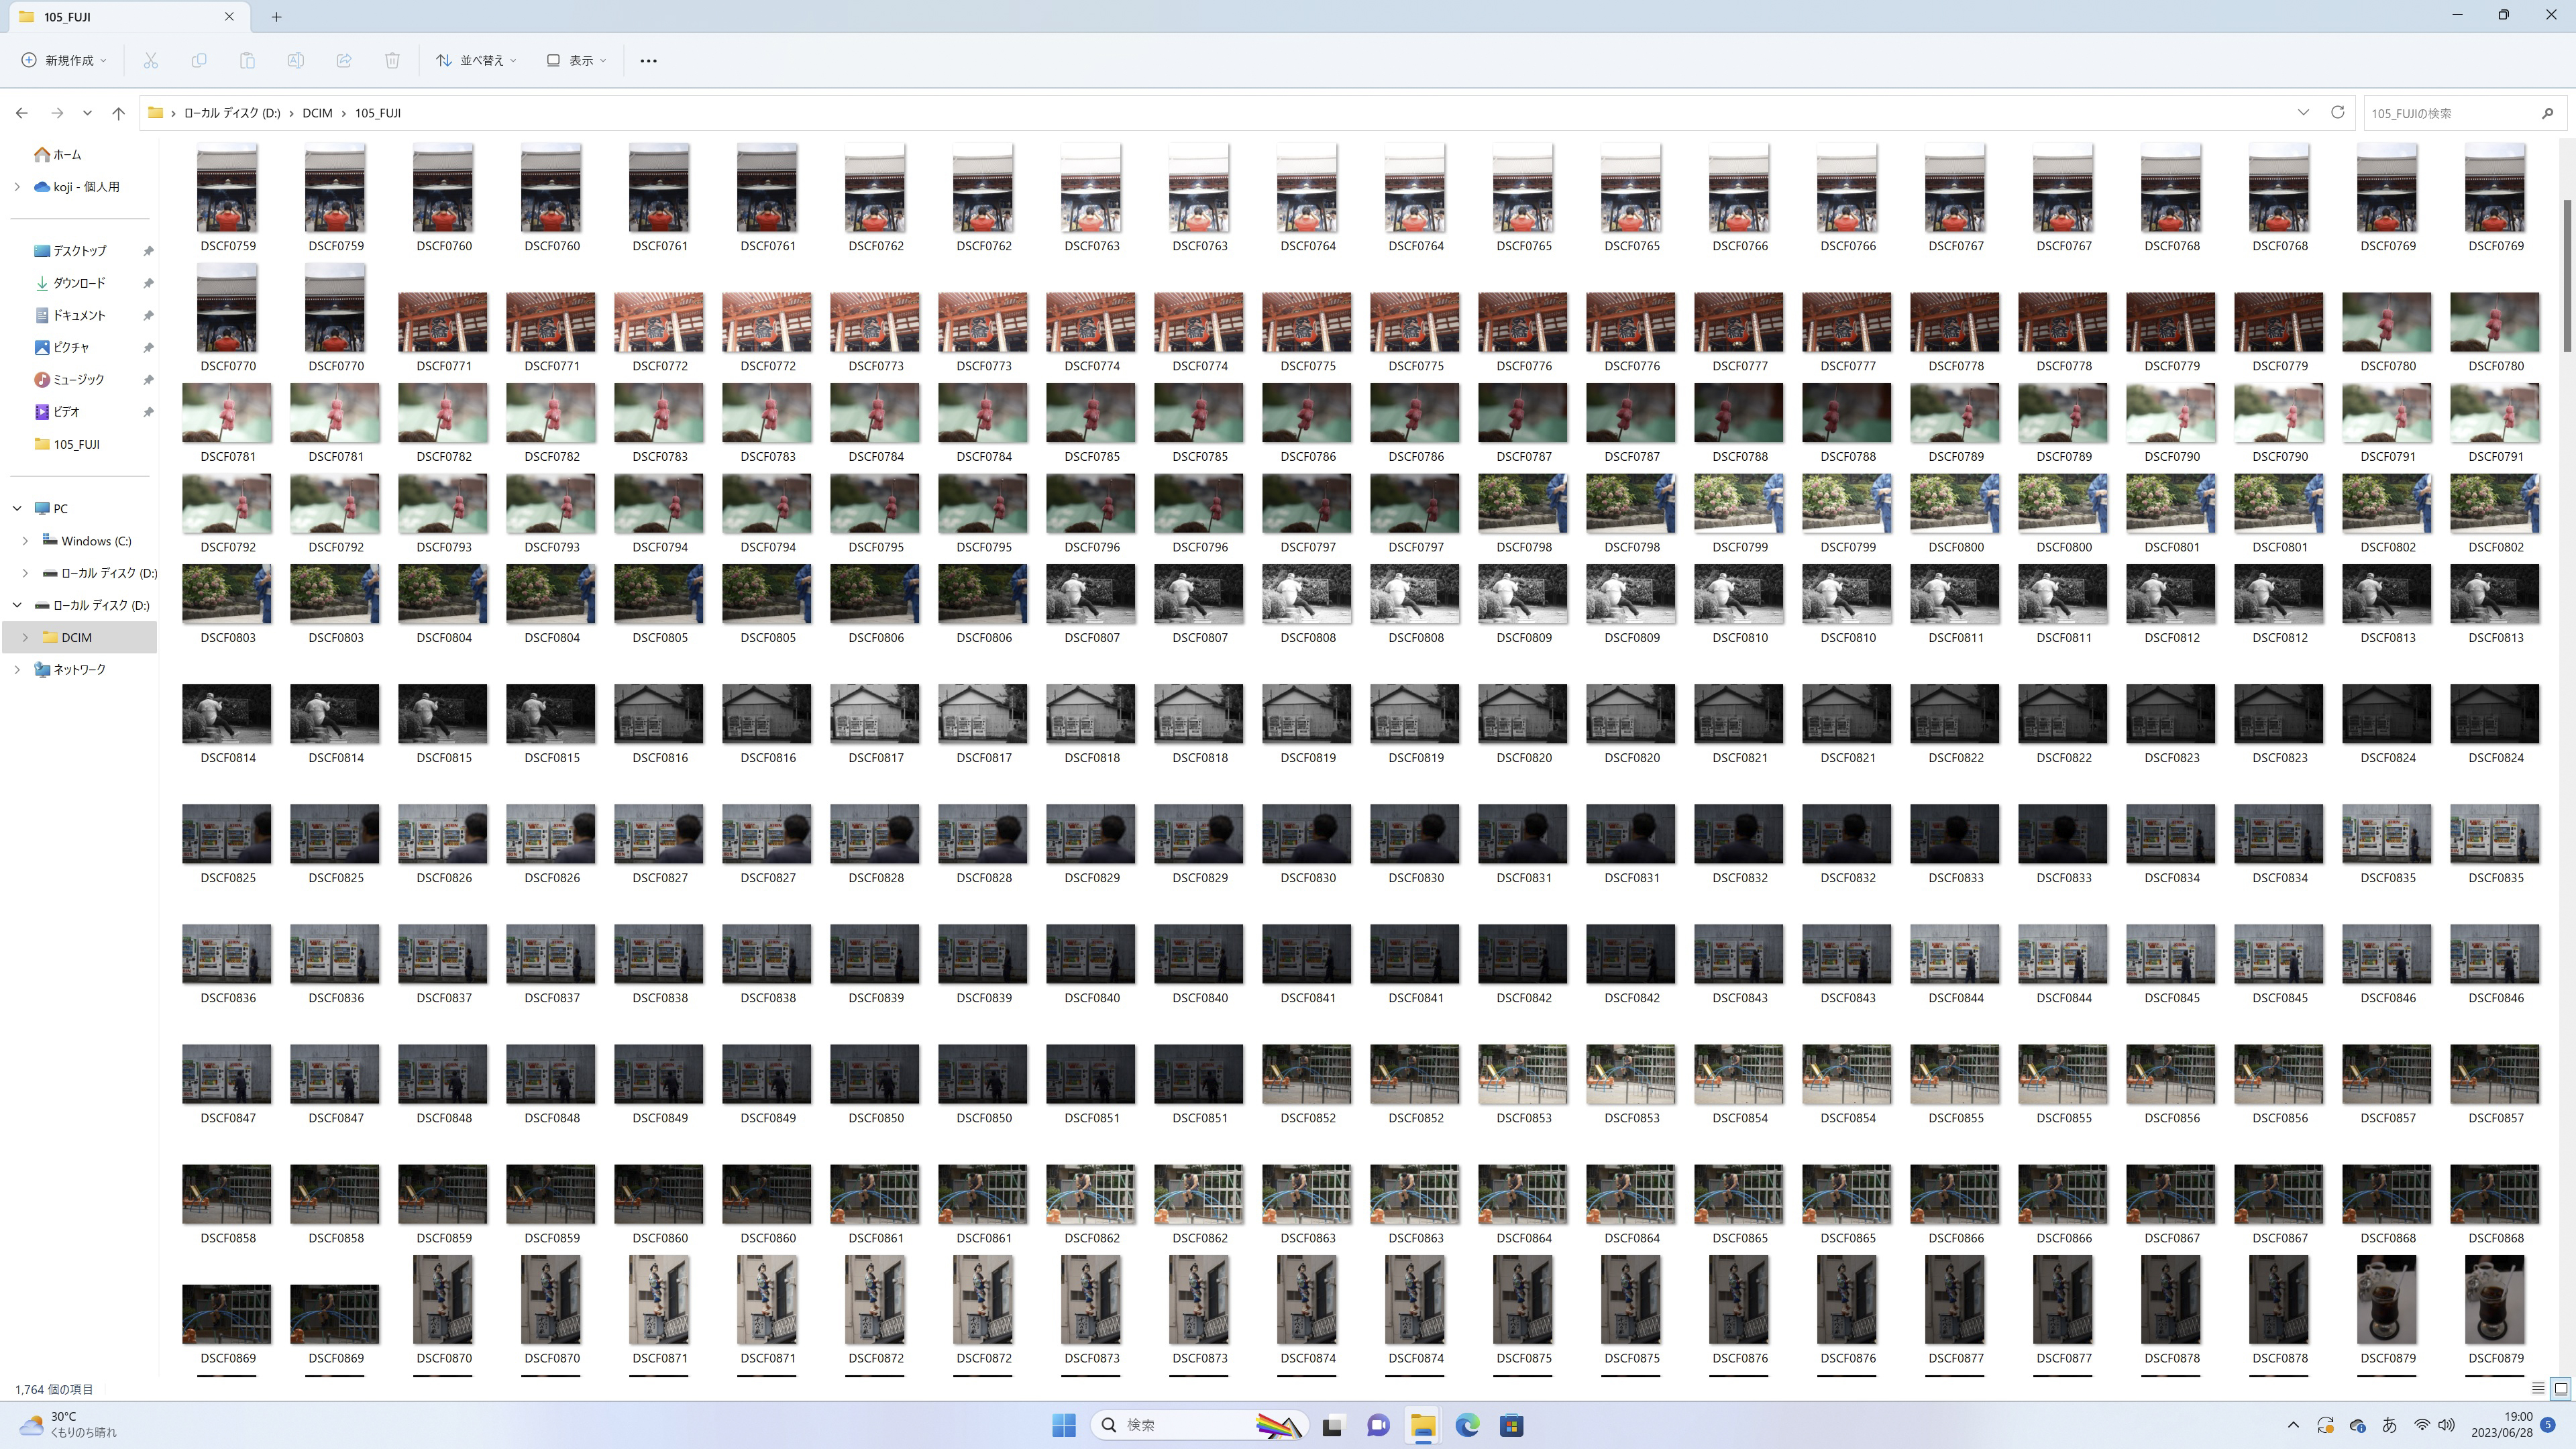This screenshot has width=2576, height=1449.
Task: Go up one folder level arrow
Action: (118, 113)
